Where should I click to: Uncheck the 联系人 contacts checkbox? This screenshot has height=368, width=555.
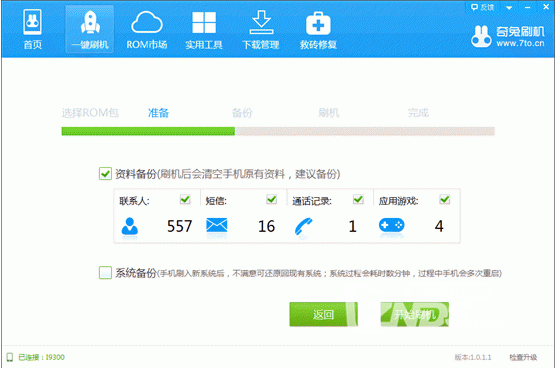(x=185, y=200)
